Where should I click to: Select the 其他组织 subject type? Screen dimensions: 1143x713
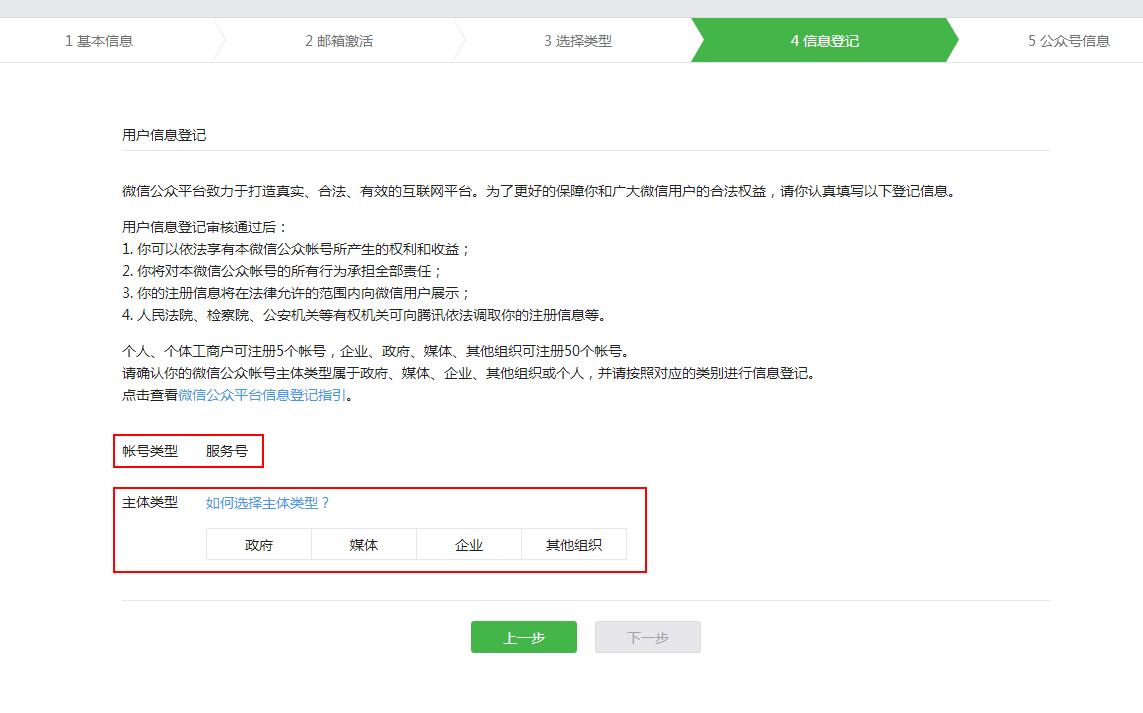[x=574, y=544]
